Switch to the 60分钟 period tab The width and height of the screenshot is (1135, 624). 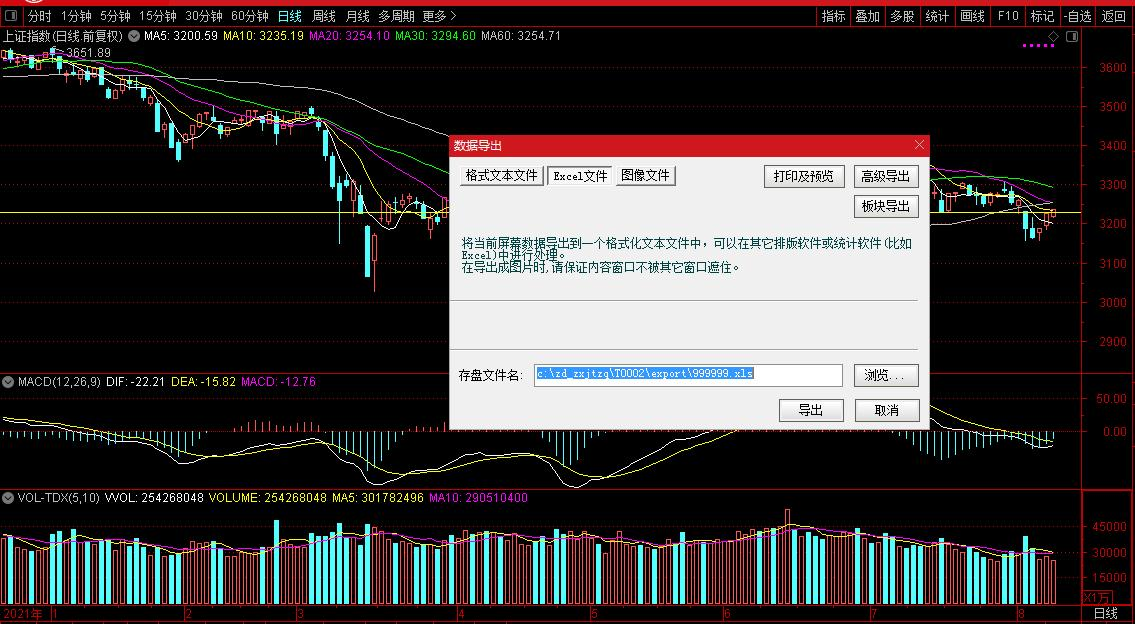pyautogui.click(x=249, y=16)
